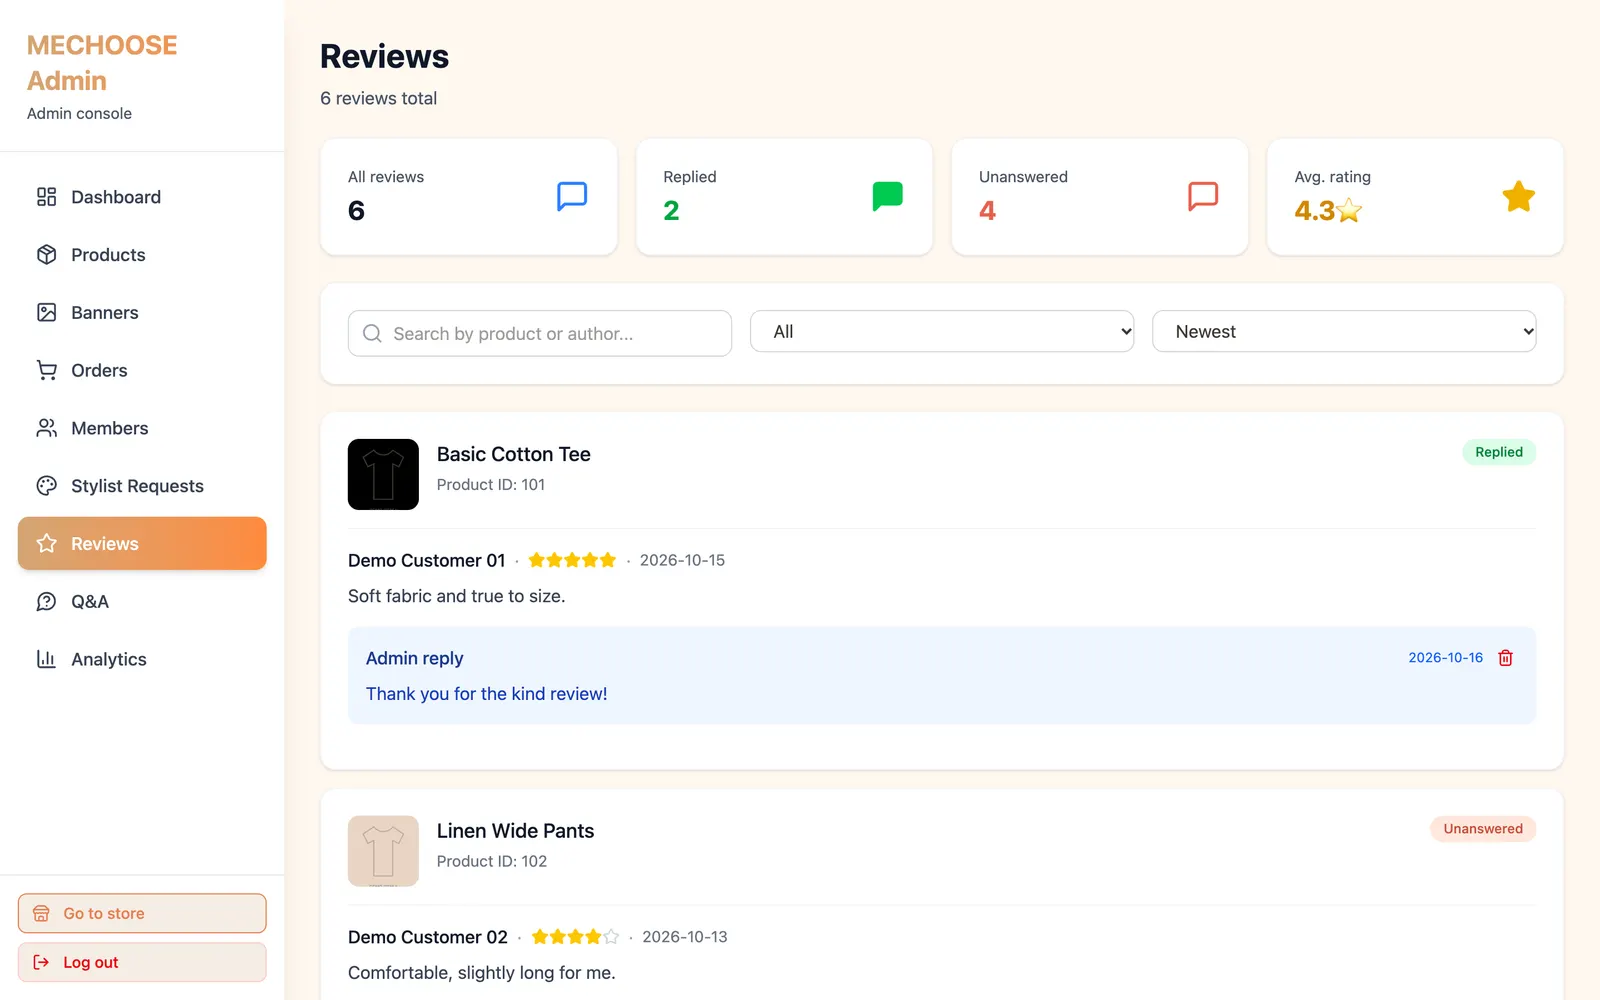1600x1000 pixels.
Task: Click the Unanswered badge on Linen Wide Pants
Action: coord(1483,829)
